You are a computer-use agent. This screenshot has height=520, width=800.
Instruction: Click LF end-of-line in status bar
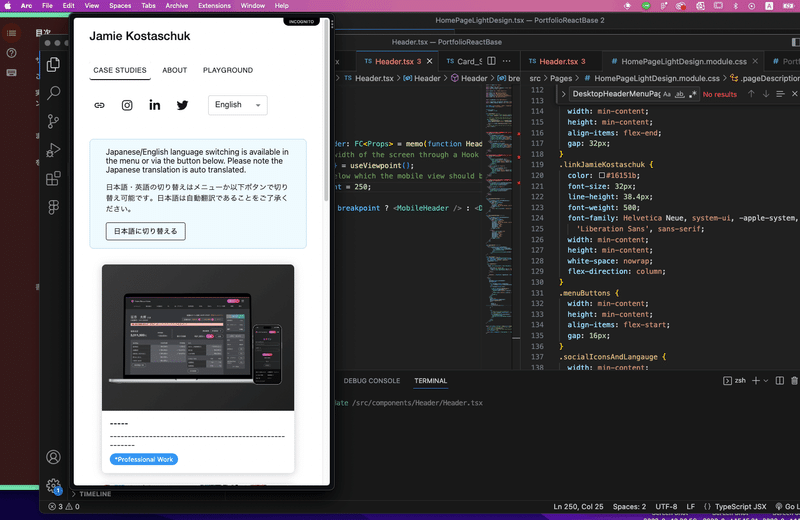tap(690, 507)
